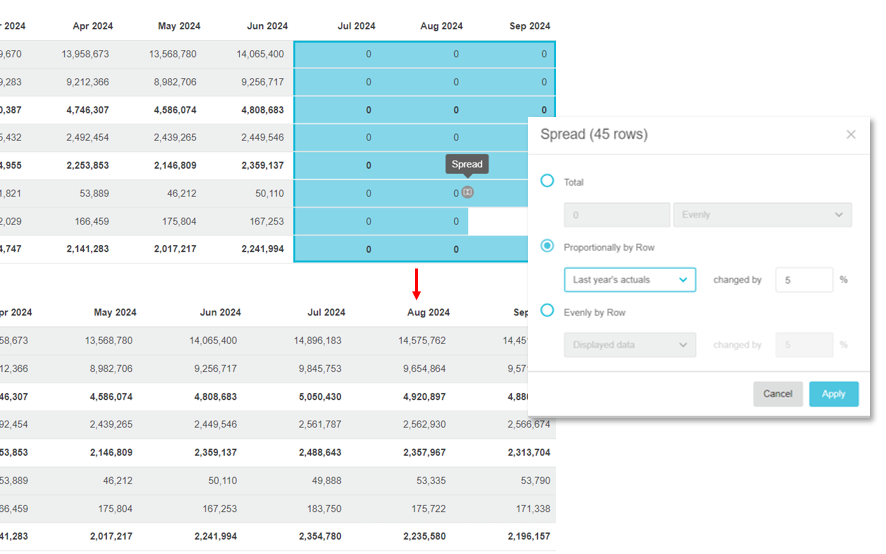Click the Total amount input field

(616, 215)
